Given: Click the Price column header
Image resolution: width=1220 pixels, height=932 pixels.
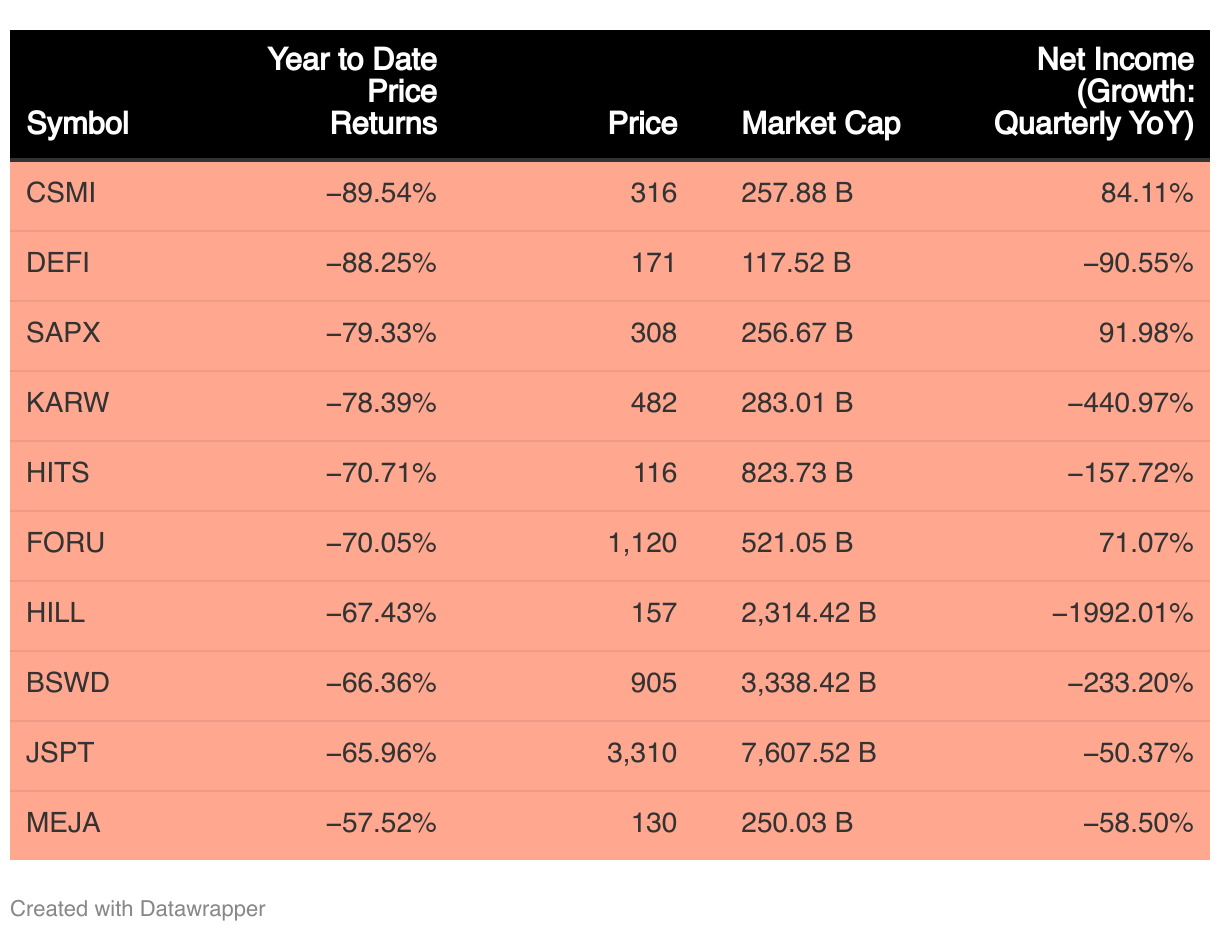Looking at the screenshot, I should coord(642,123).
